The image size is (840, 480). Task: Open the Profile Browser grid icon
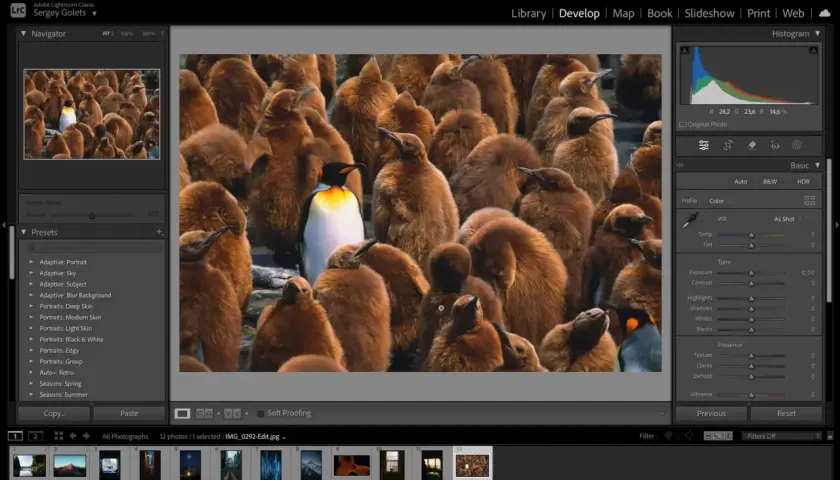pos(809,201)
